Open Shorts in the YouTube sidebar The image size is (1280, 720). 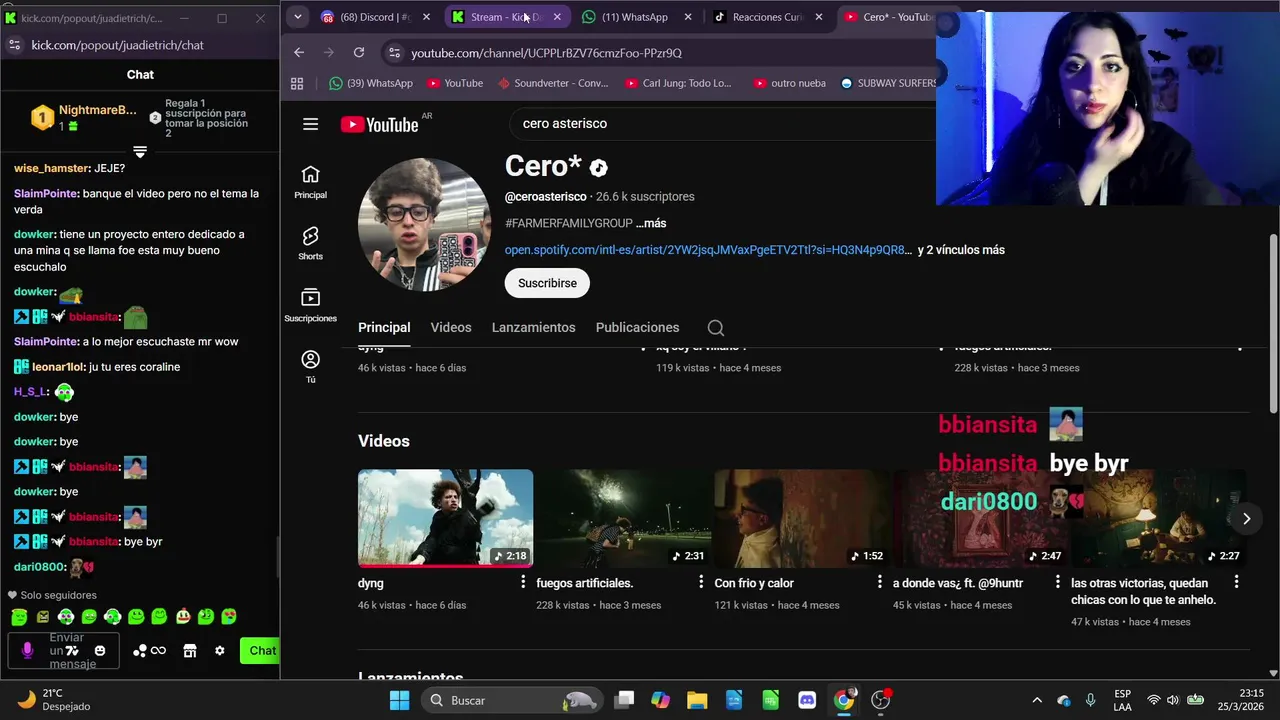tap(310, 243)
